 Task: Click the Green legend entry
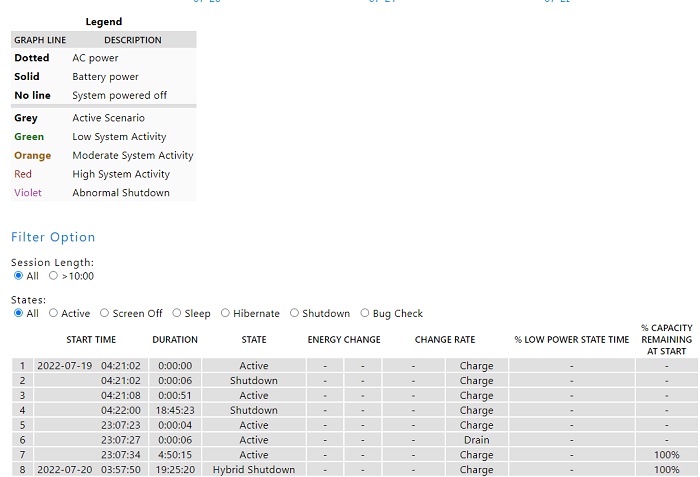tap(29, 137)
